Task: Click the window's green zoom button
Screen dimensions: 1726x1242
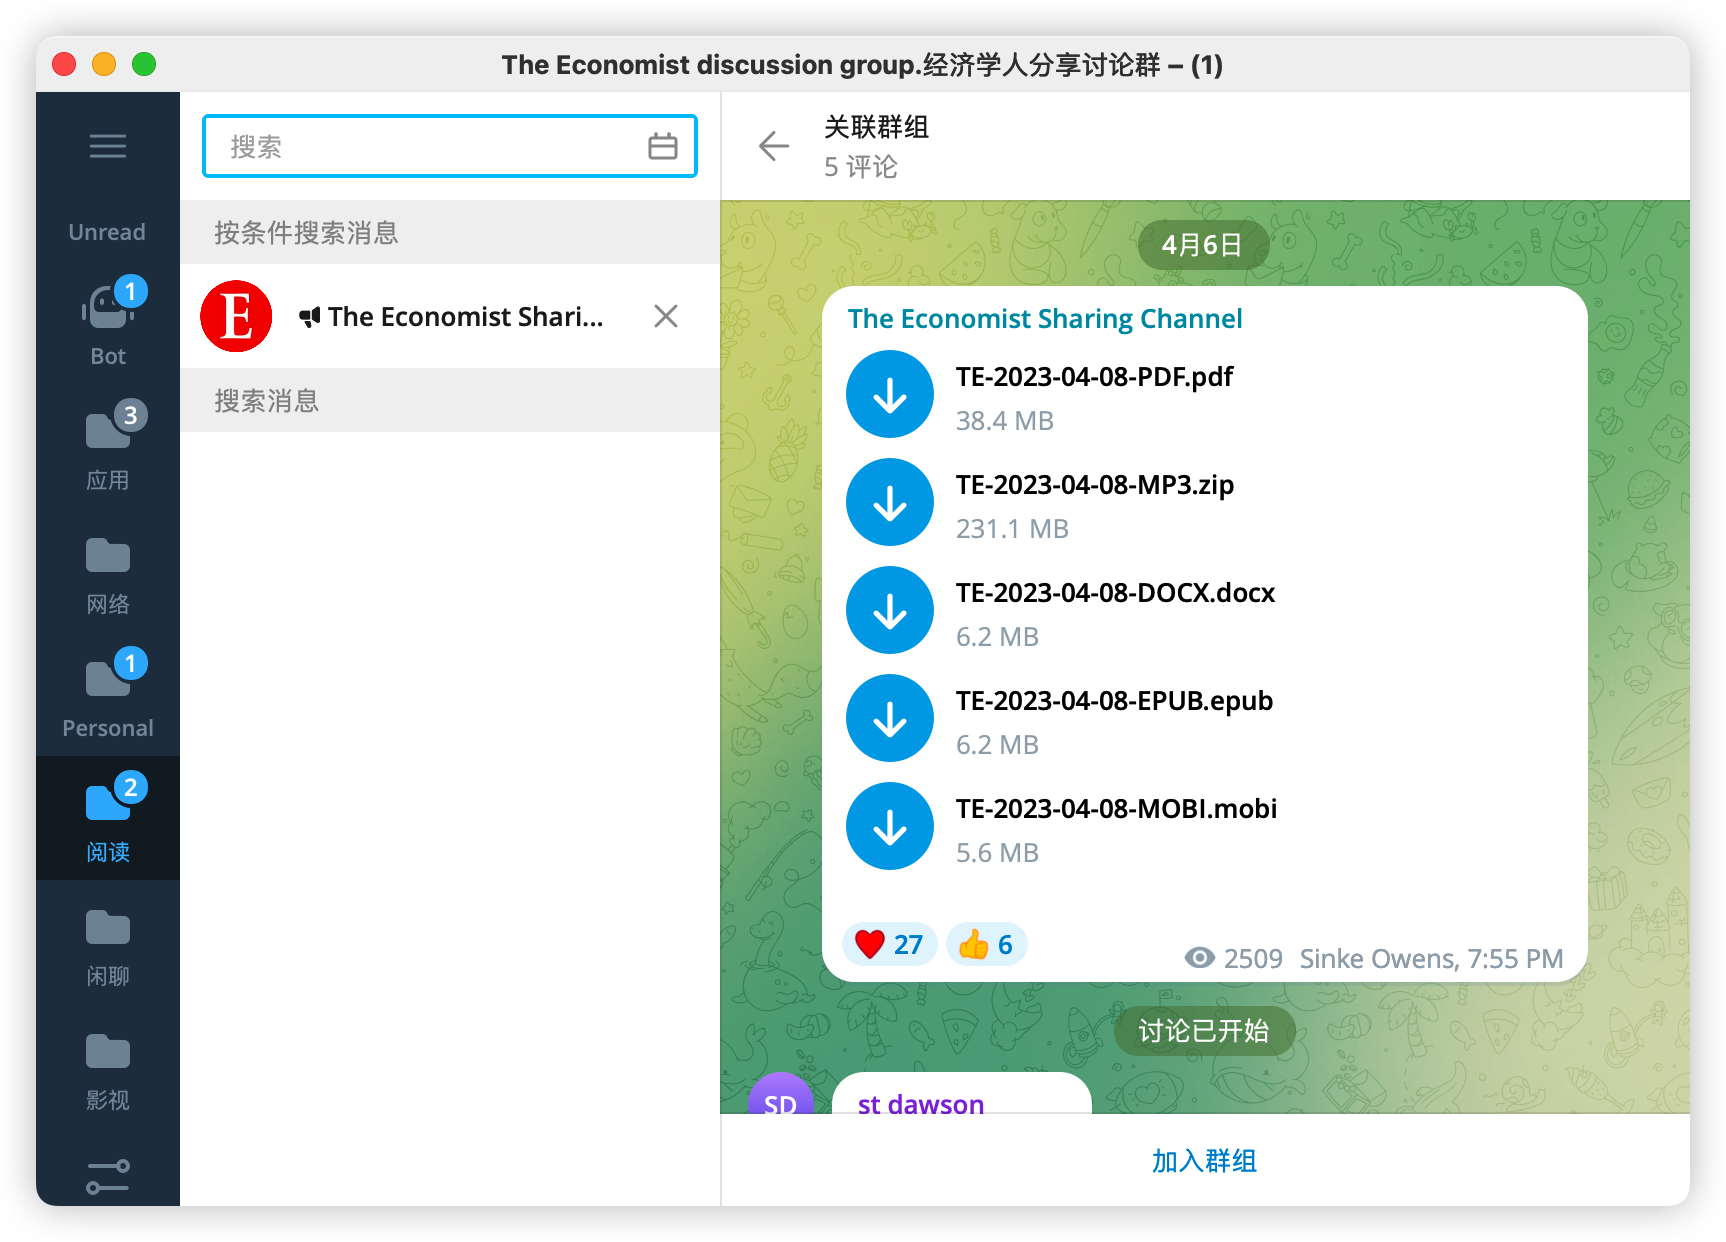Action: click(144, 64)
